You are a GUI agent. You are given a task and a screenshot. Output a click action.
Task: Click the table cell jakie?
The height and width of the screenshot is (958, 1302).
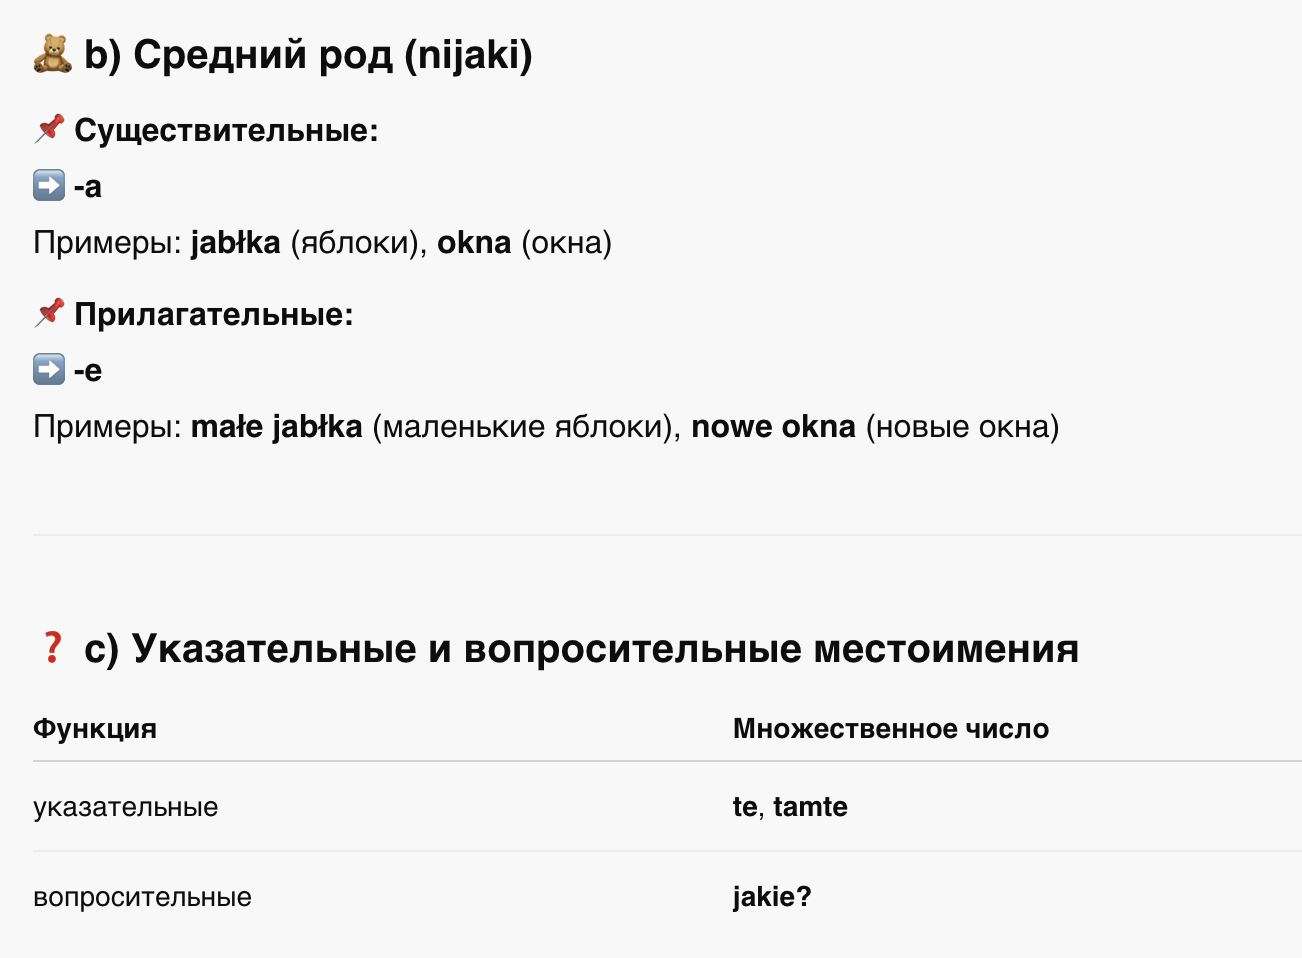point(772,896)
